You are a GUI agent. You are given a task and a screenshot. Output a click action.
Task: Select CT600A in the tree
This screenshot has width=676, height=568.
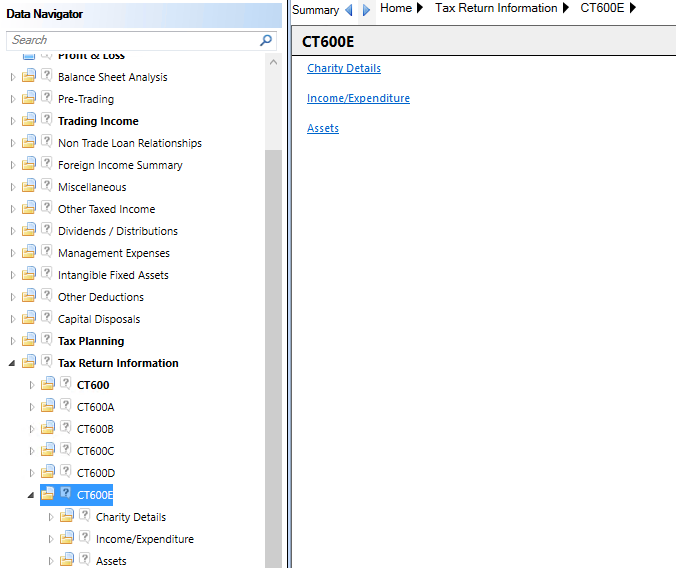pos(95,407)
